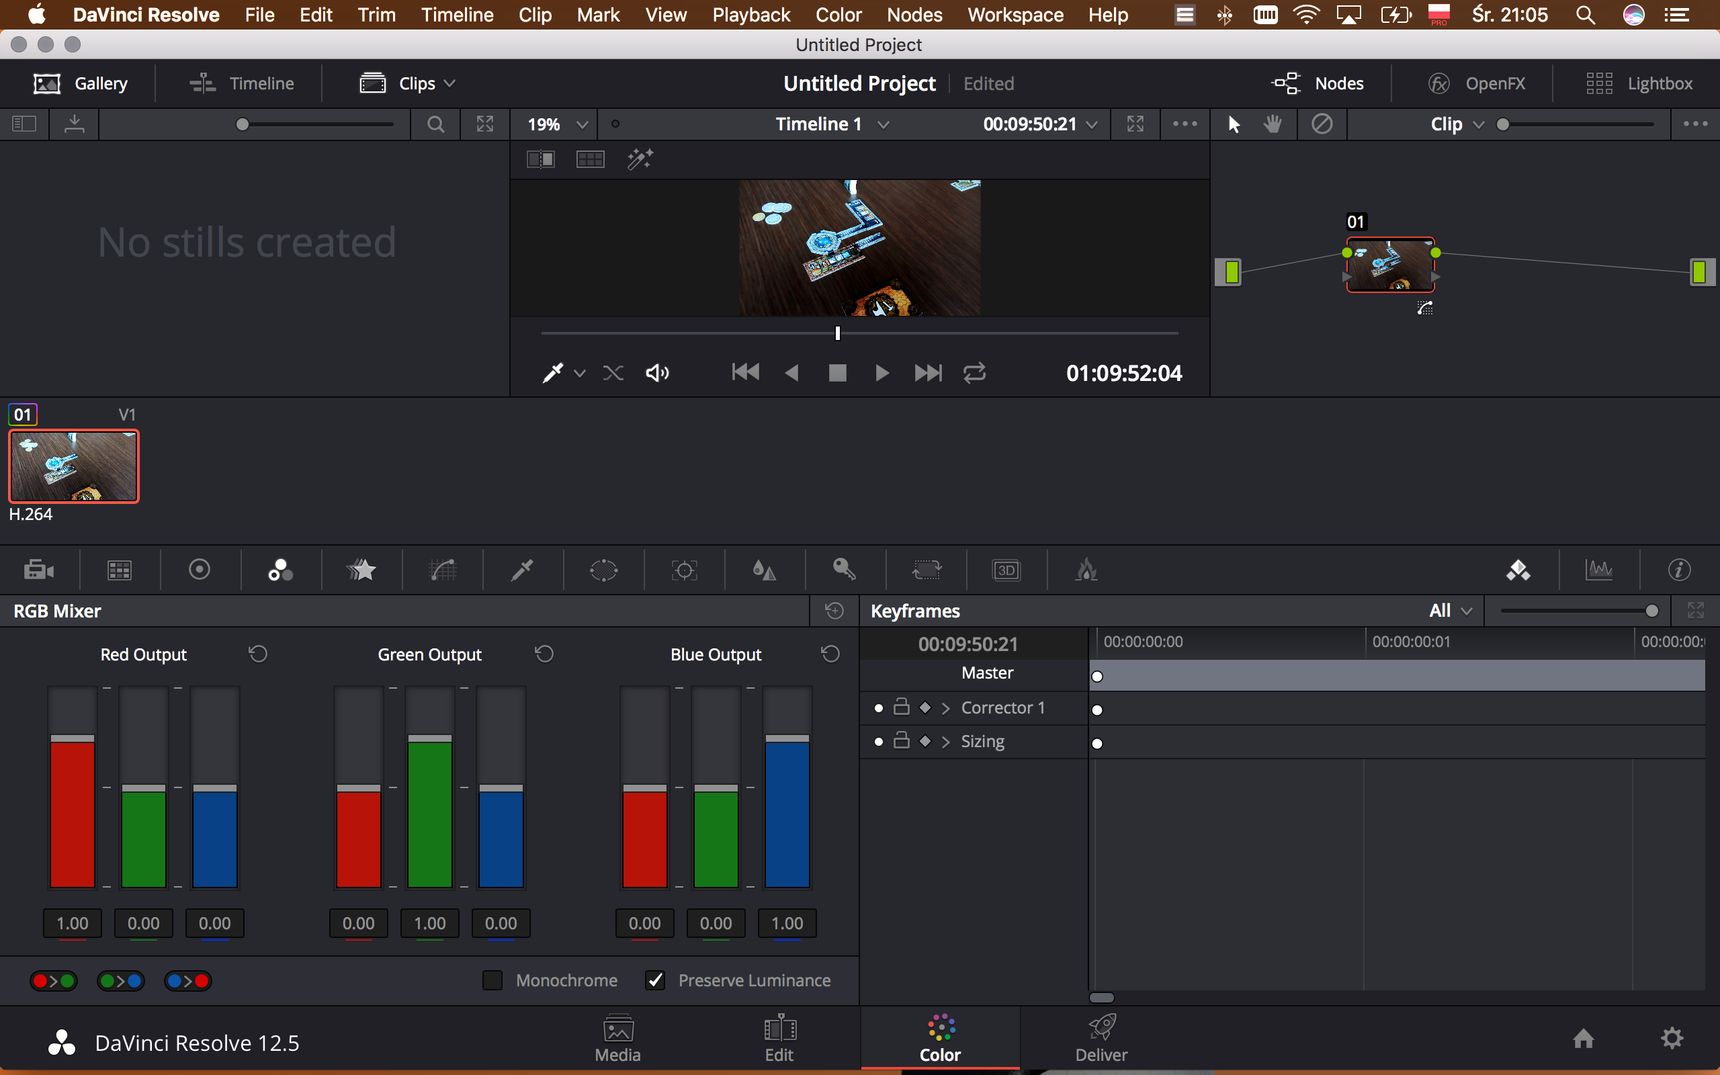Open the Curves palette
The image size is (1720, 1075).
(x=442, y=570)
